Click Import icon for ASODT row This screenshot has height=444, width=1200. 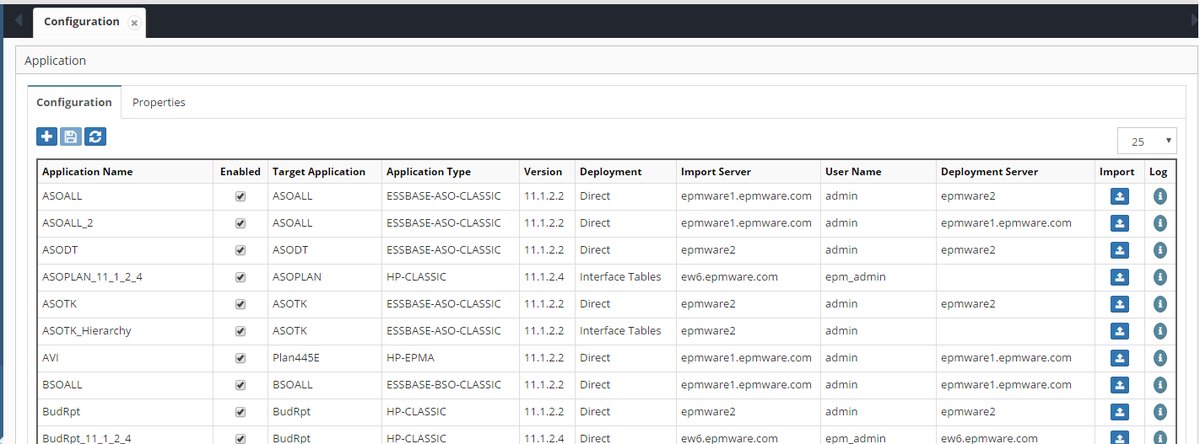pos(1120,251)
